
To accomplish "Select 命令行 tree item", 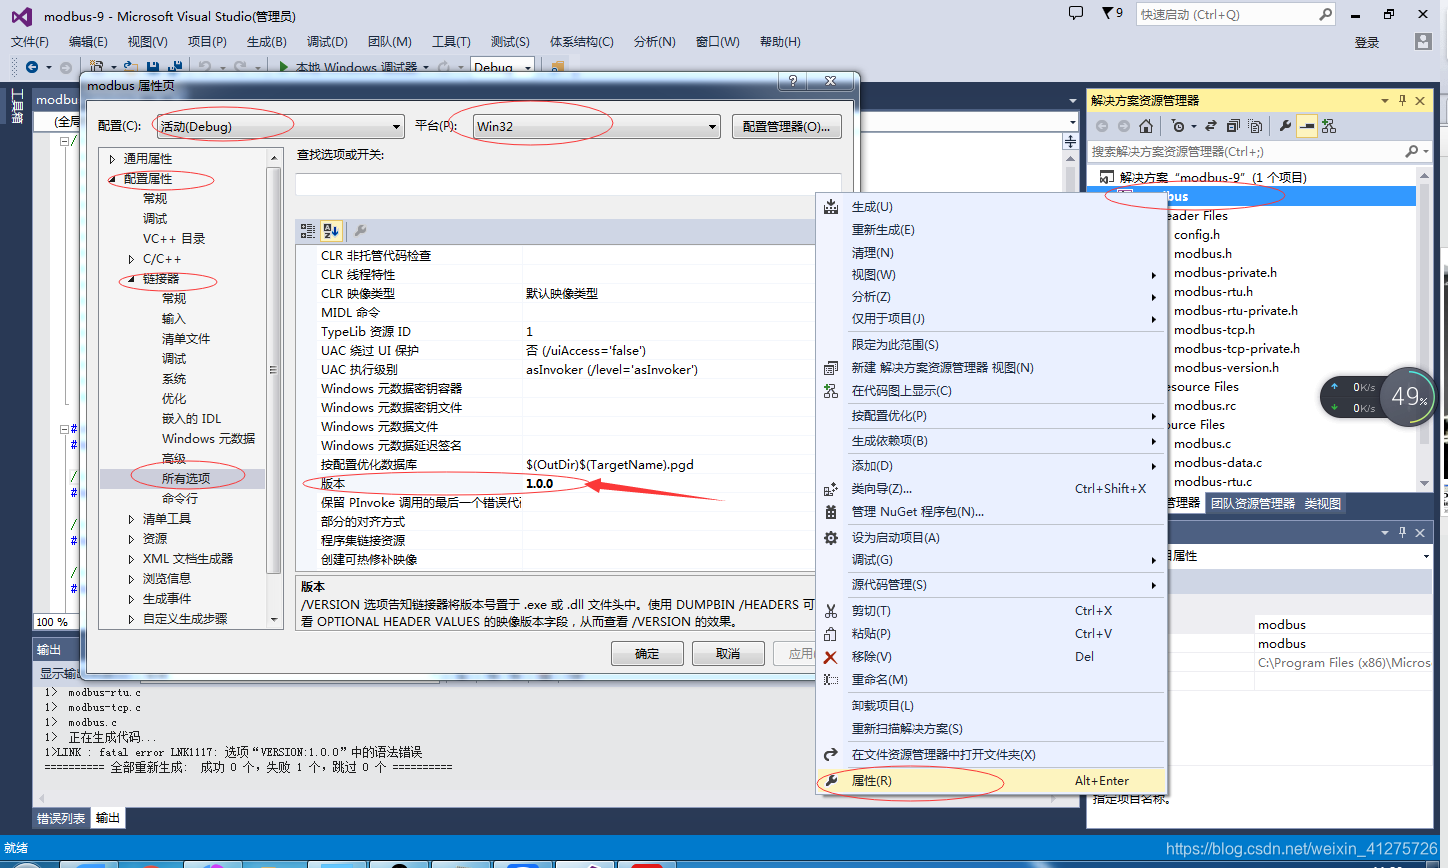I will click(x=180, y=499).
